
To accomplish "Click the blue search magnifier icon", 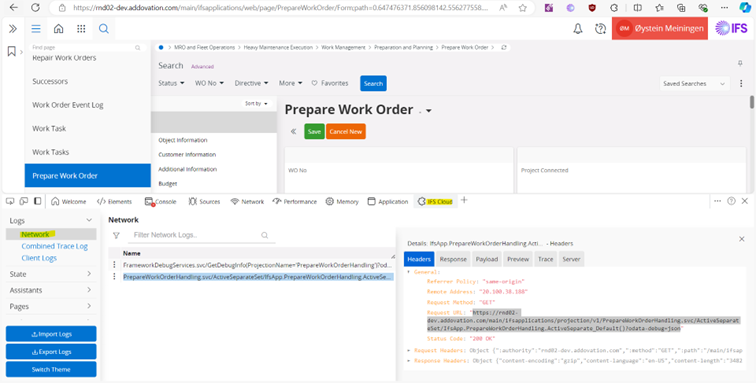I will pyautogui.click(x=104, y=29).
